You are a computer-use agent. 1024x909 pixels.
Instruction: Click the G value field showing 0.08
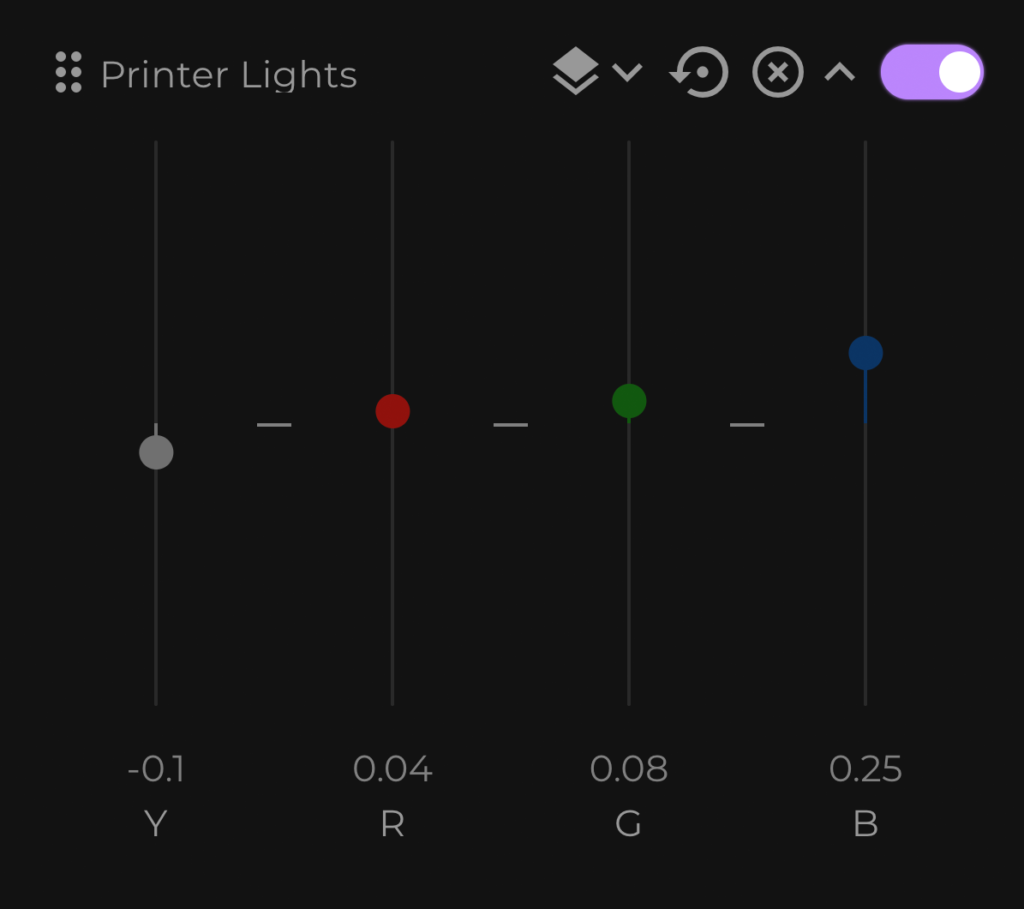(x=629, y=769)
